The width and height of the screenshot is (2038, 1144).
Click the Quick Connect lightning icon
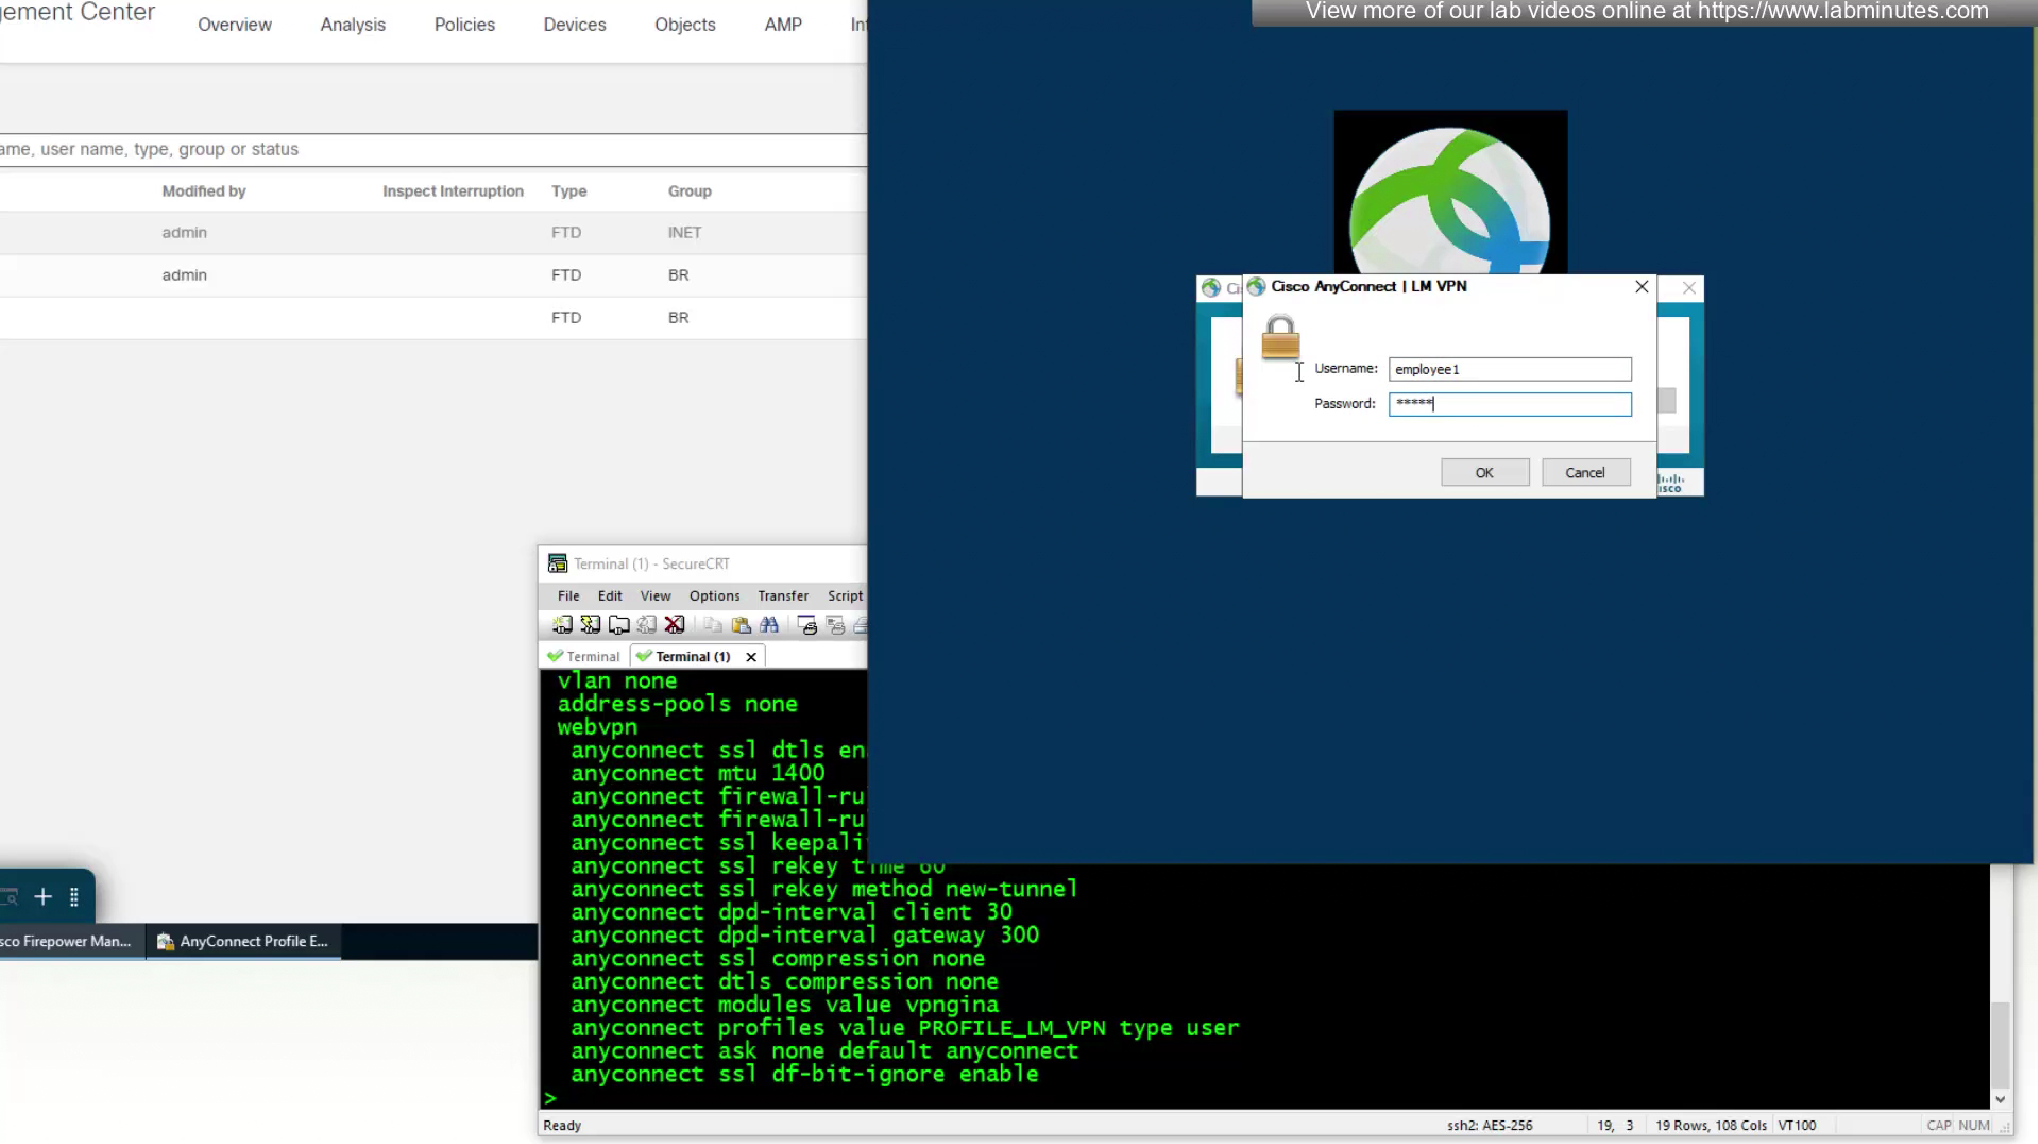pyautogui.click(x=590, y=626)
